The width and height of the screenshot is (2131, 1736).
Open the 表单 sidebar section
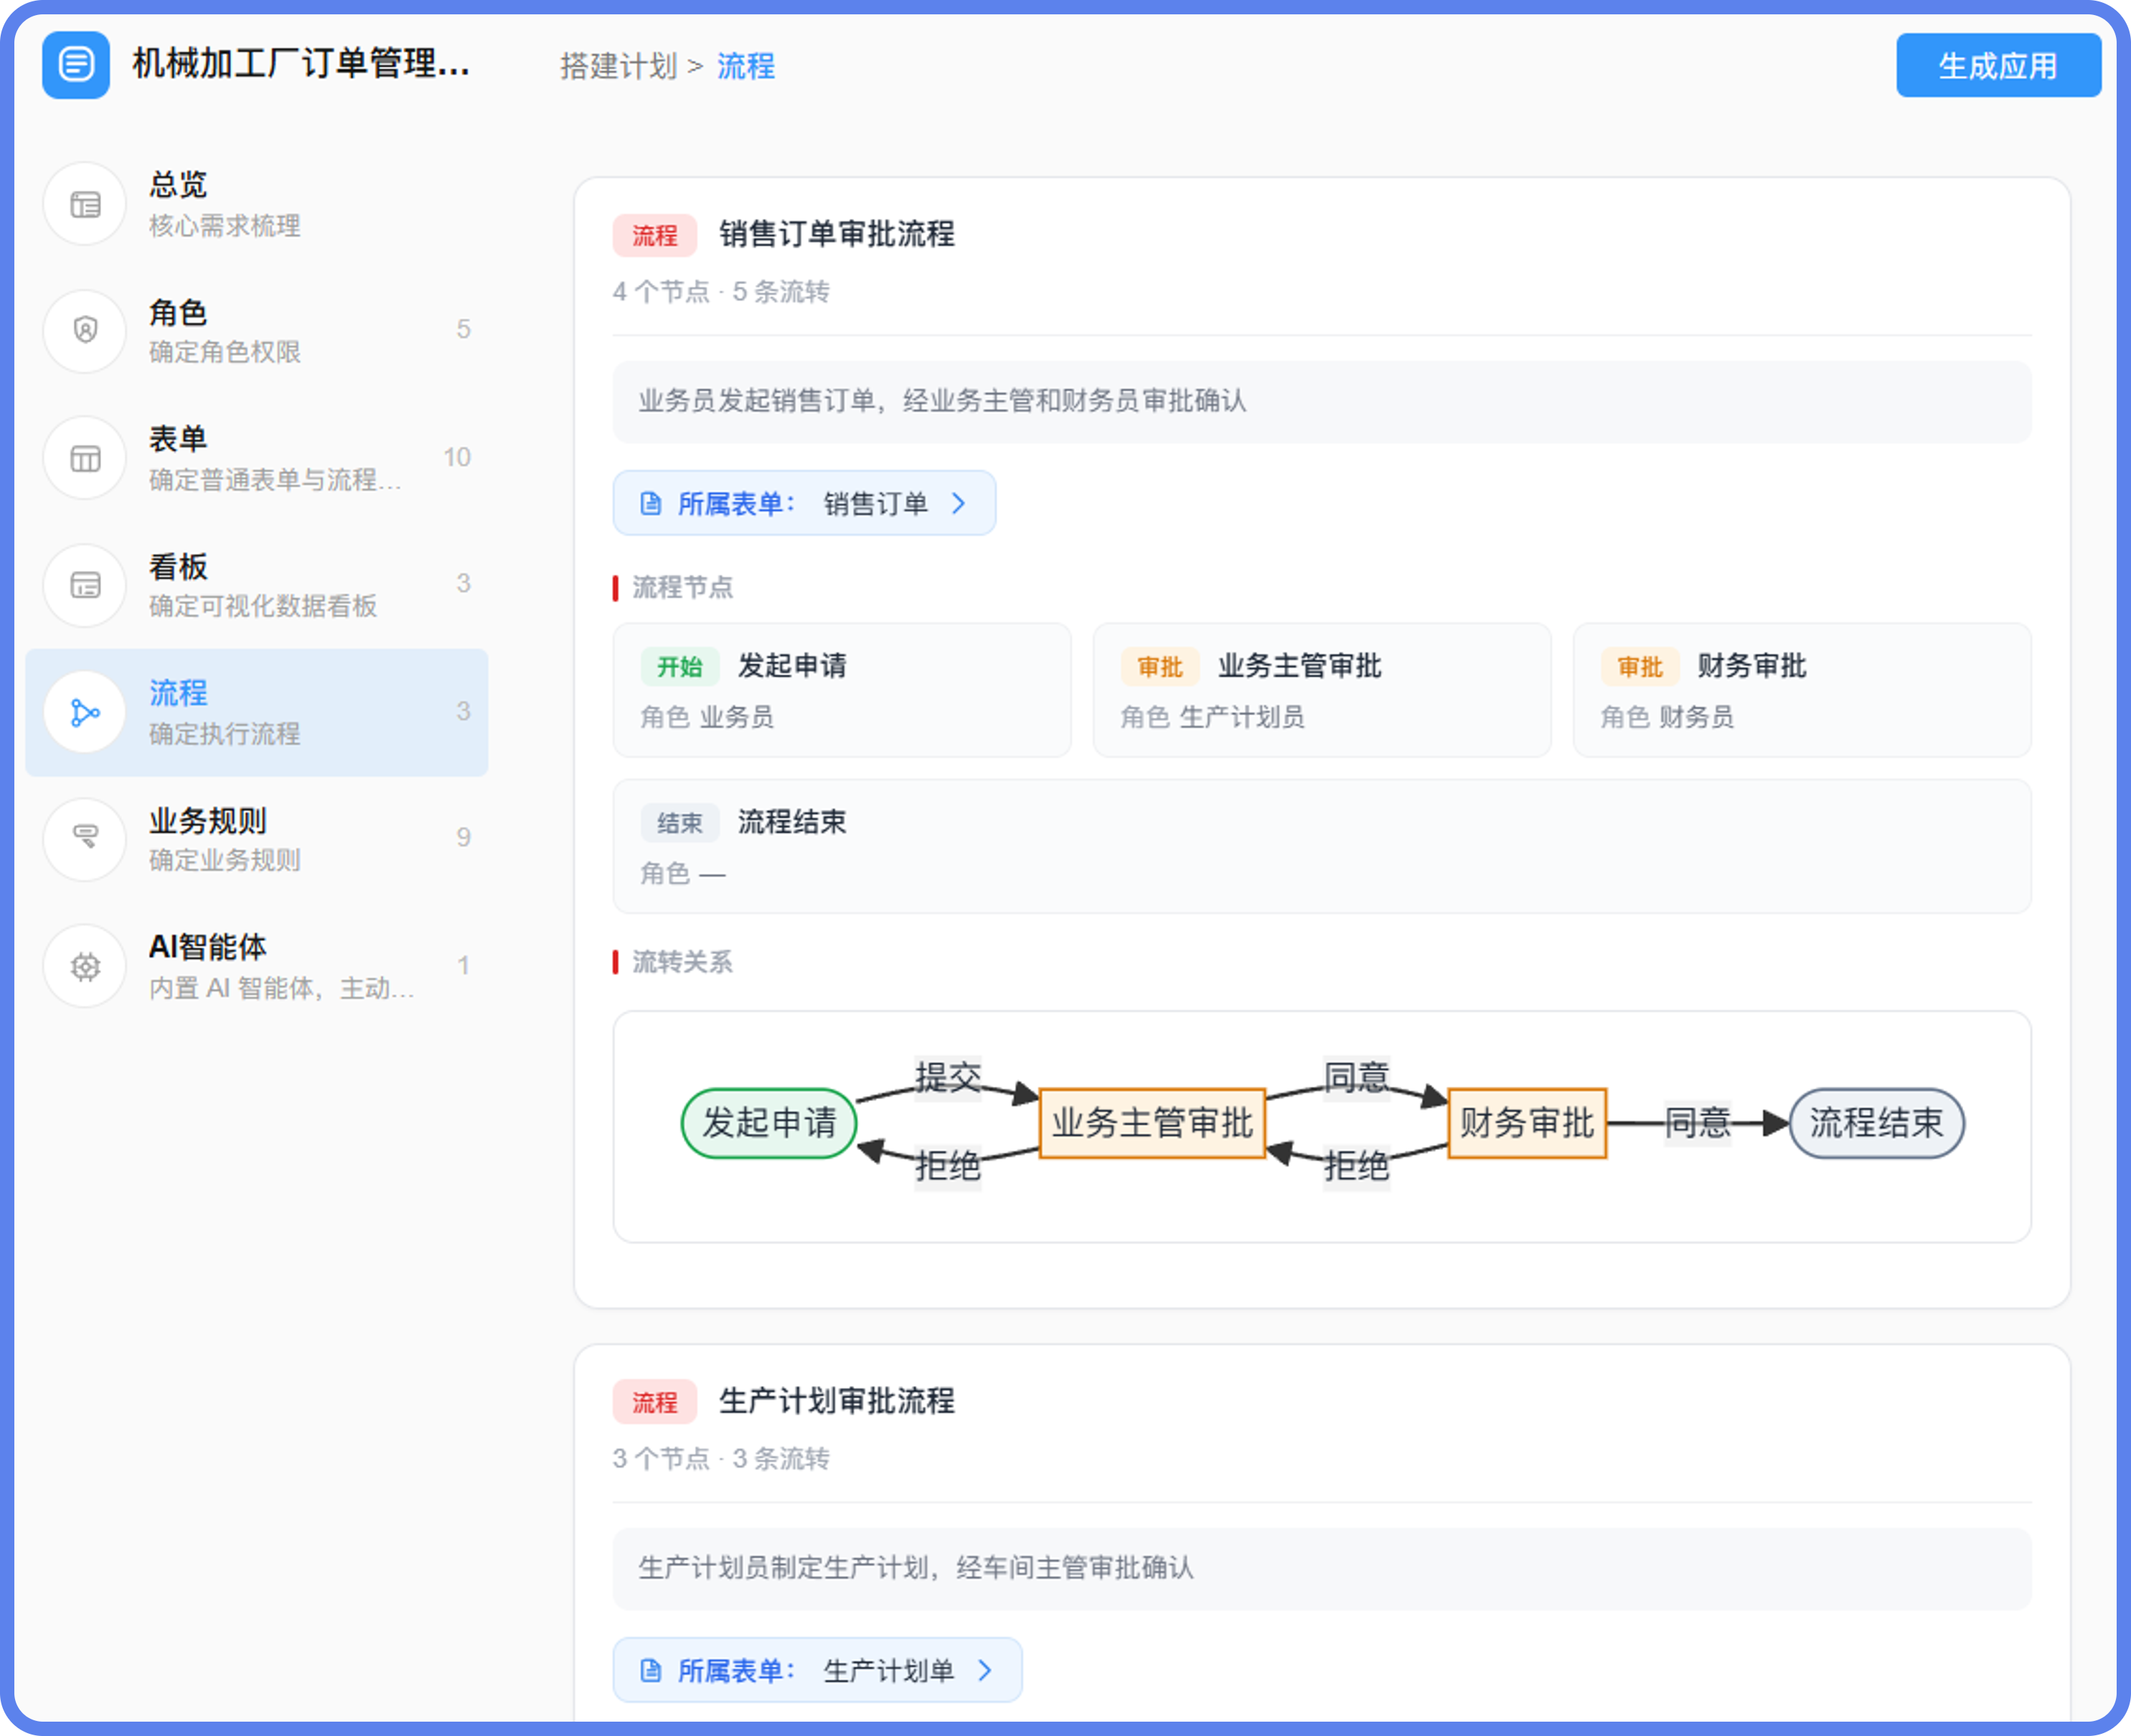tap(257, 458)
